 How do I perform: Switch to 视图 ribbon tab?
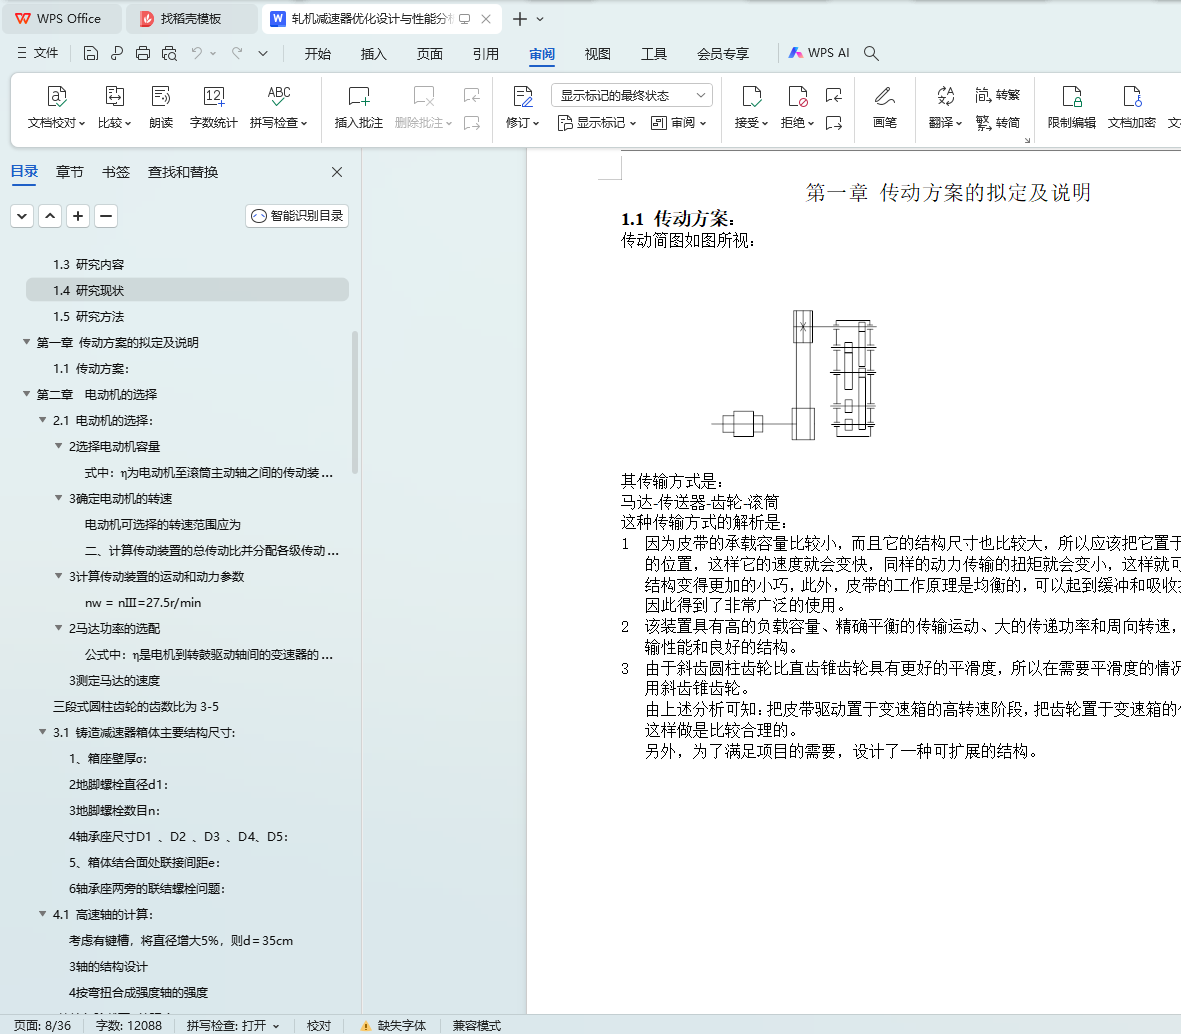[597, 53]
